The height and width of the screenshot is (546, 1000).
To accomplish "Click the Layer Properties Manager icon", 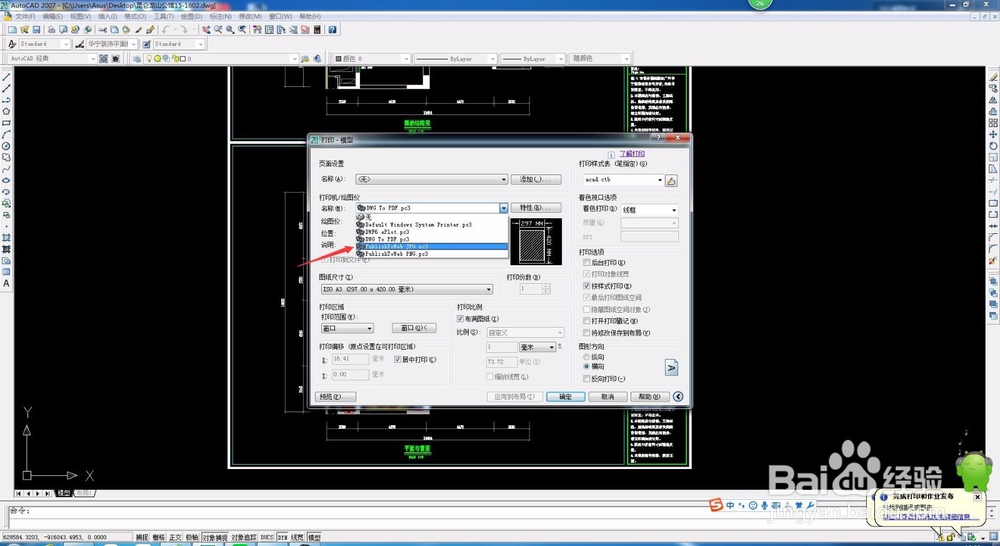I will [x=137, y=59].
